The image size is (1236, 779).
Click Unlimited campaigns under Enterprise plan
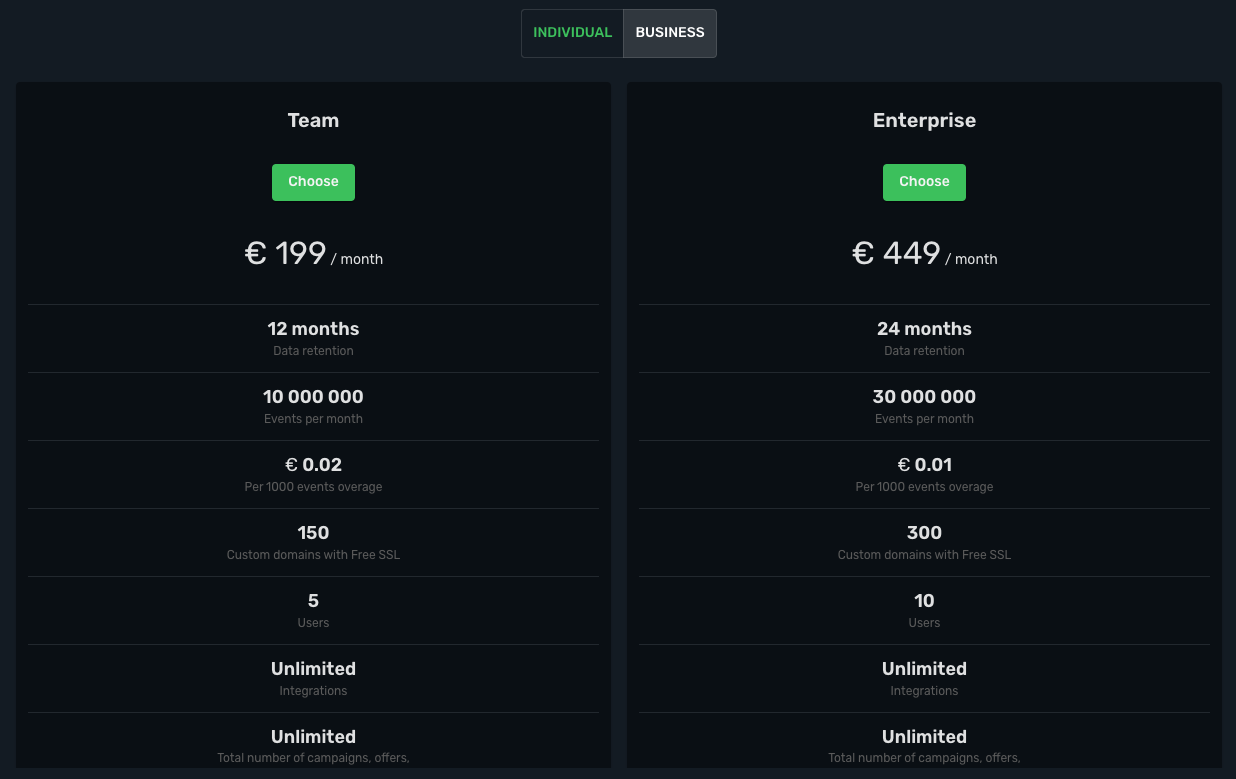(924, 736)
